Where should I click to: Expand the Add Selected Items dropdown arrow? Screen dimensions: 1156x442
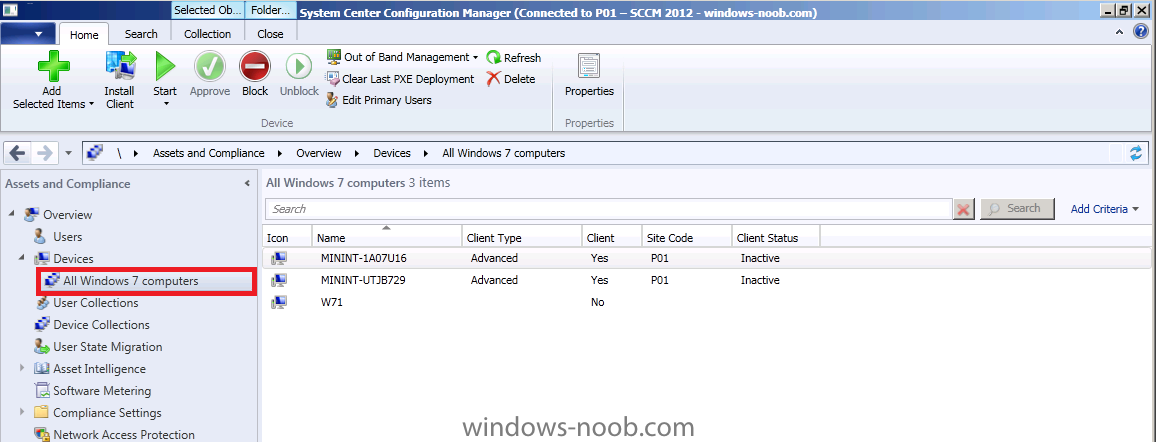click(x=91, y=105)
